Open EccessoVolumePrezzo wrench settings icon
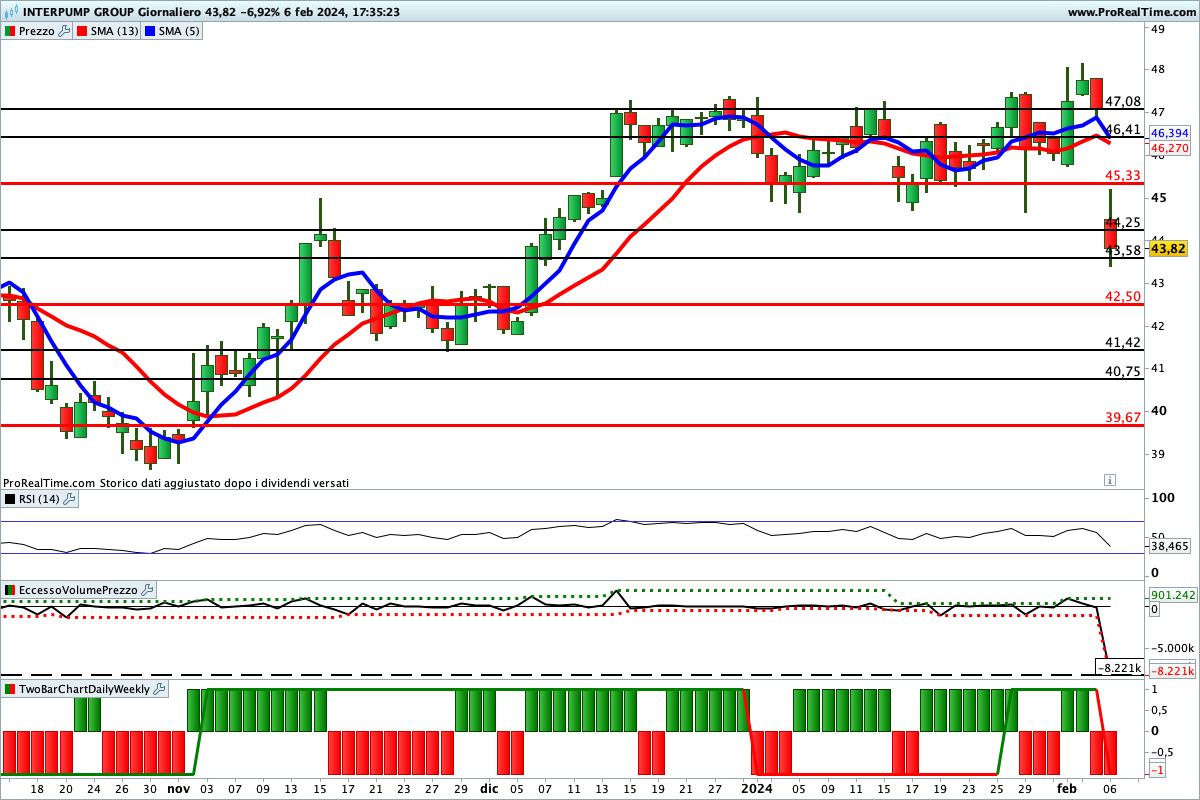 pyautogui.click(x=147, y=590)
